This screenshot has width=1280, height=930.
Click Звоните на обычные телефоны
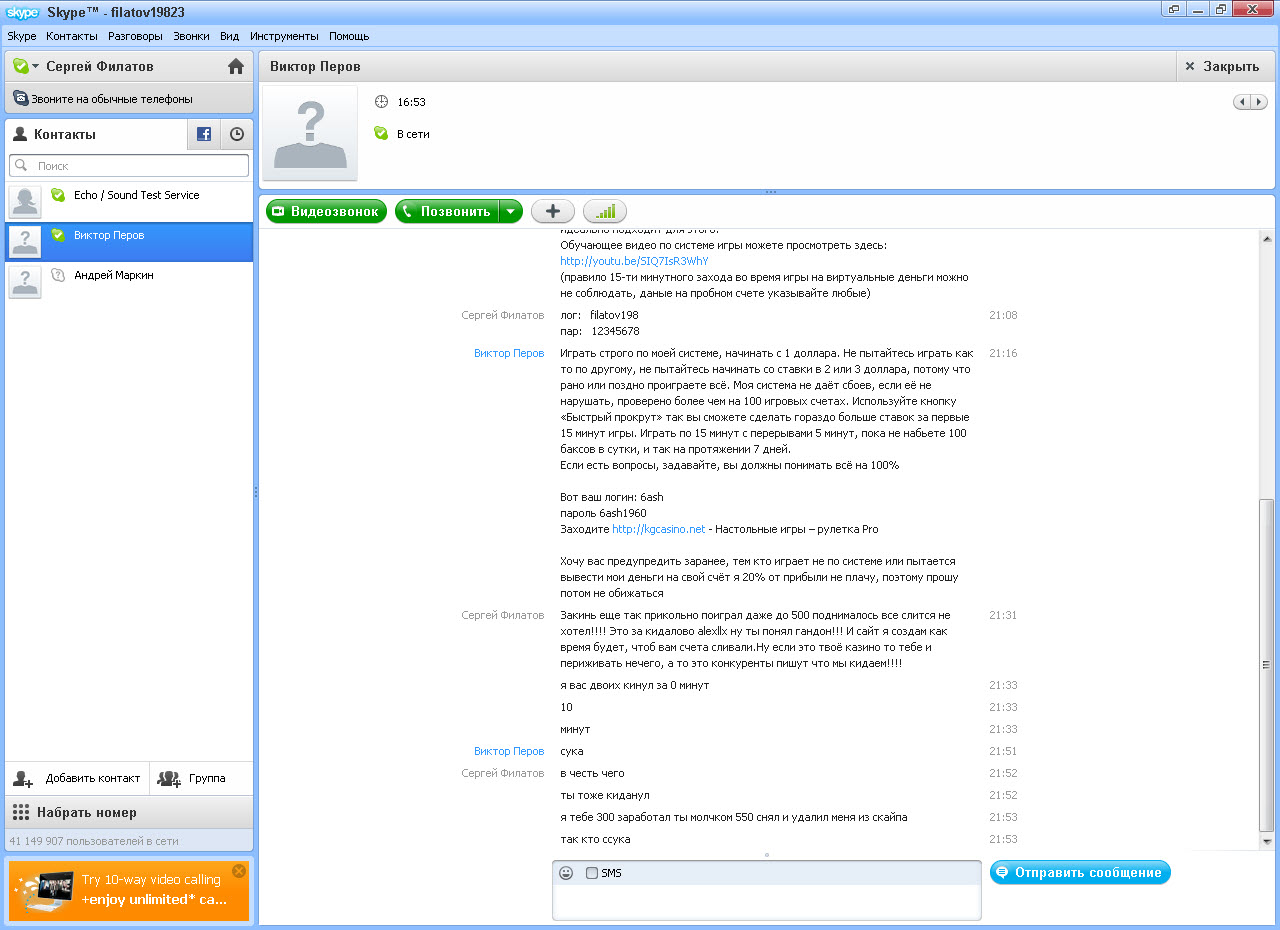pos(129,99)
